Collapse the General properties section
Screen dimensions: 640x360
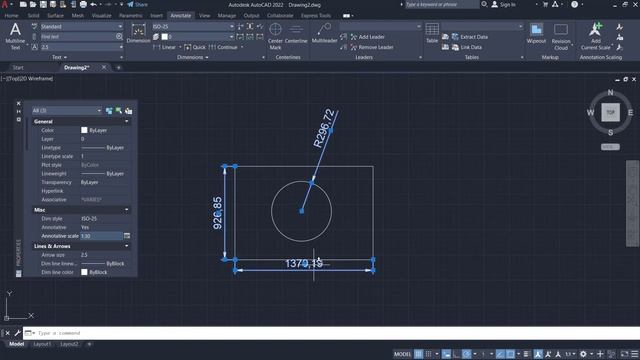coord(127,122)
